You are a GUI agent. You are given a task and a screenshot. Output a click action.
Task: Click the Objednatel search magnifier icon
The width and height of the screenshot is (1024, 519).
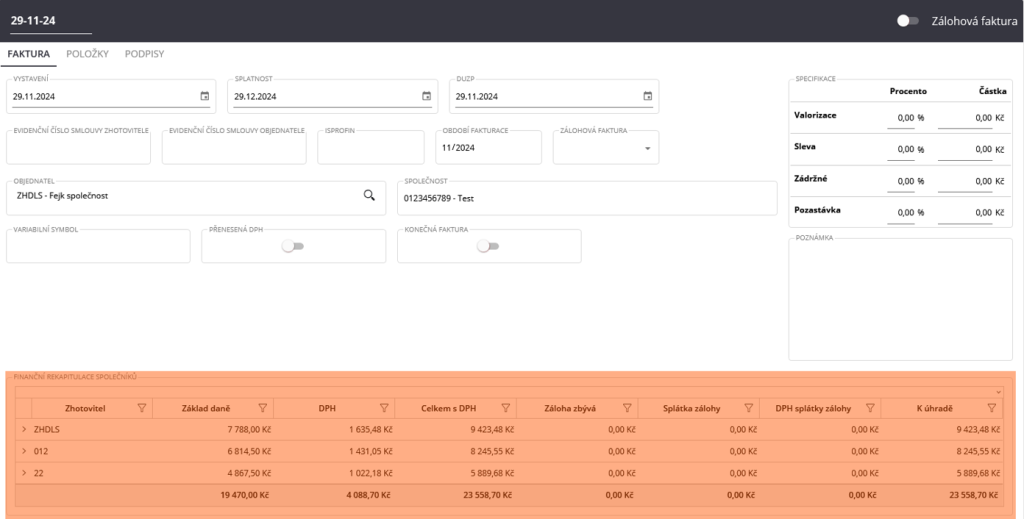(369, 196)
